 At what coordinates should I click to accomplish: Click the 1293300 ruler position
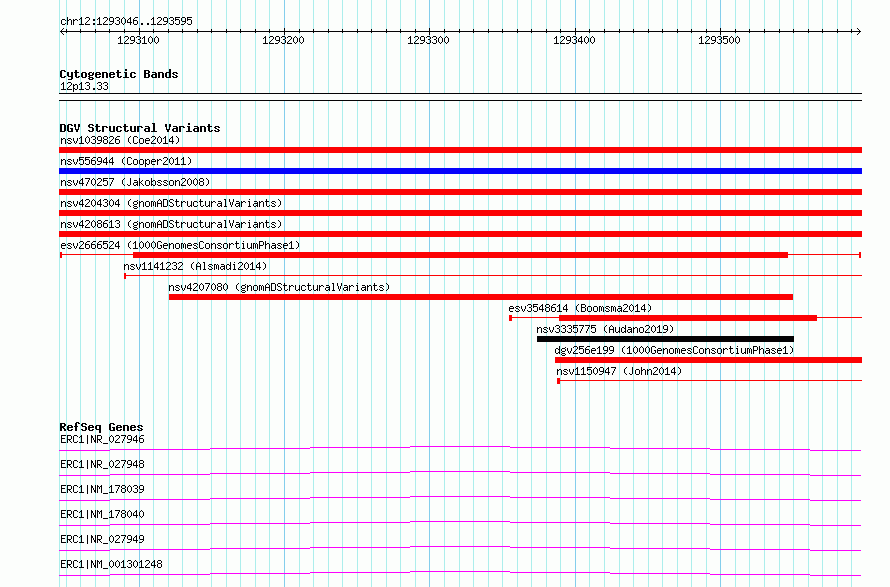(x=428, y=40)
